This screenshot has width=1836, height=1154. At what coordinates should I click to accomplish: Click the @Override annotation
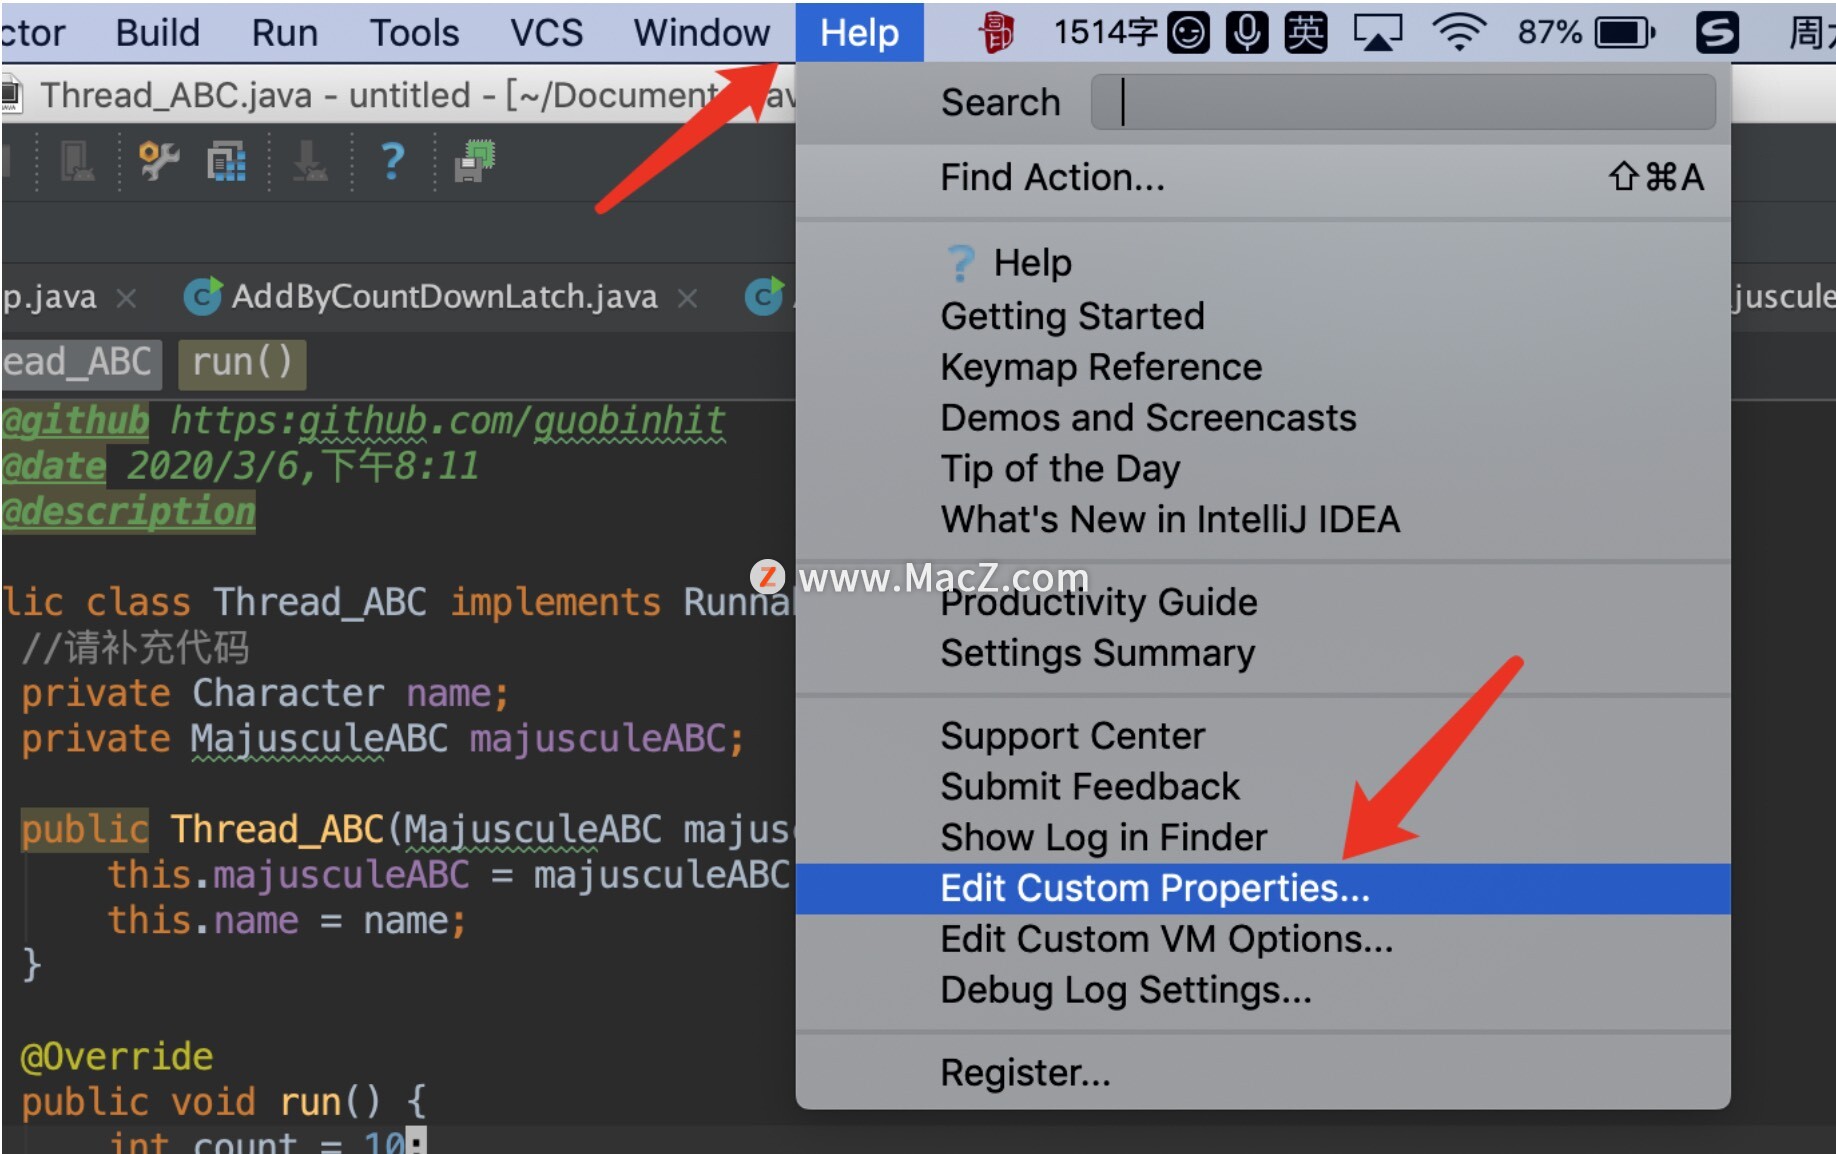click(117, 1056)
